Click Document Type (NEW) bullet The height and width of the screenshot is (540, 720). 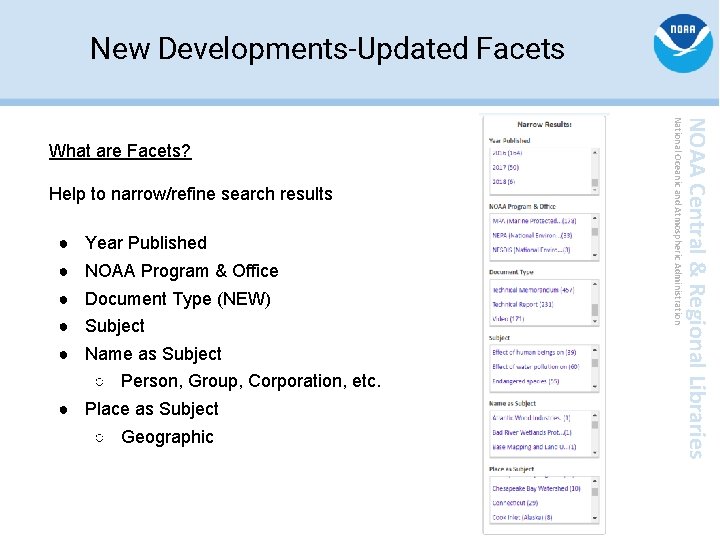tap(178, 298)
